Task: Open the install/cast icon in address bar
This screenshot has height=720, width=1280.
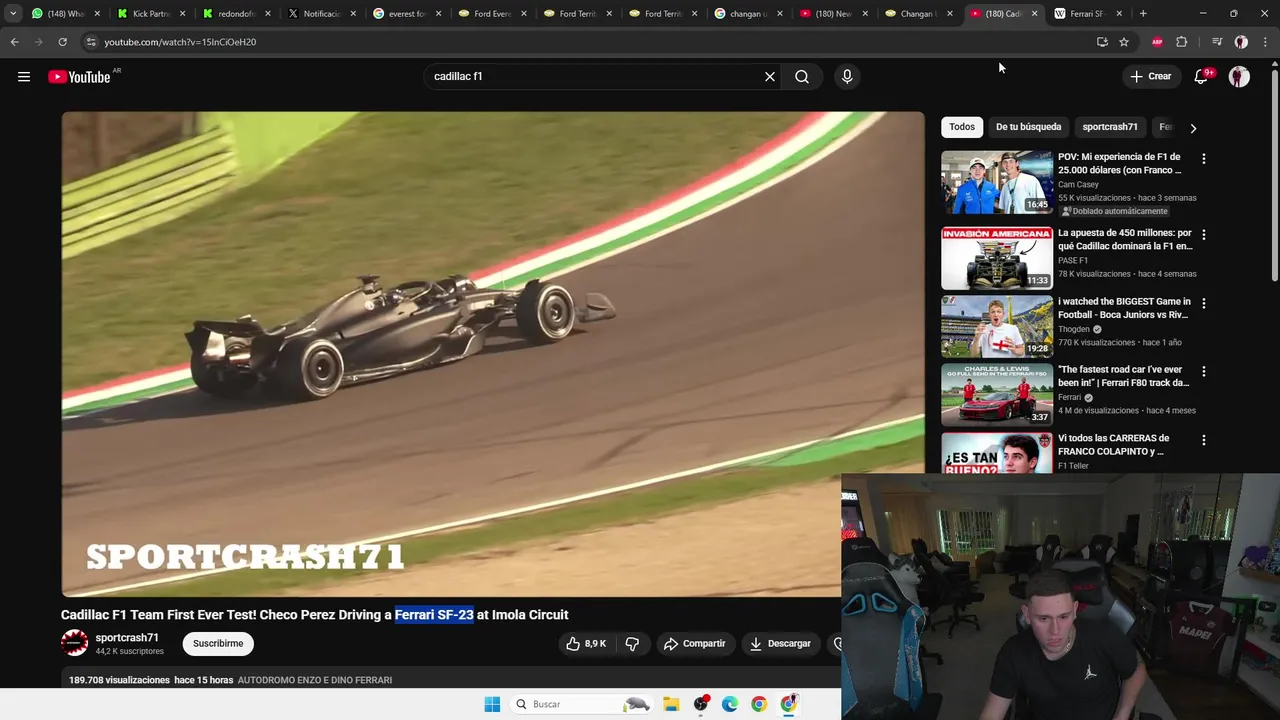Action: pyautogui.click(x=1102, y=42)
